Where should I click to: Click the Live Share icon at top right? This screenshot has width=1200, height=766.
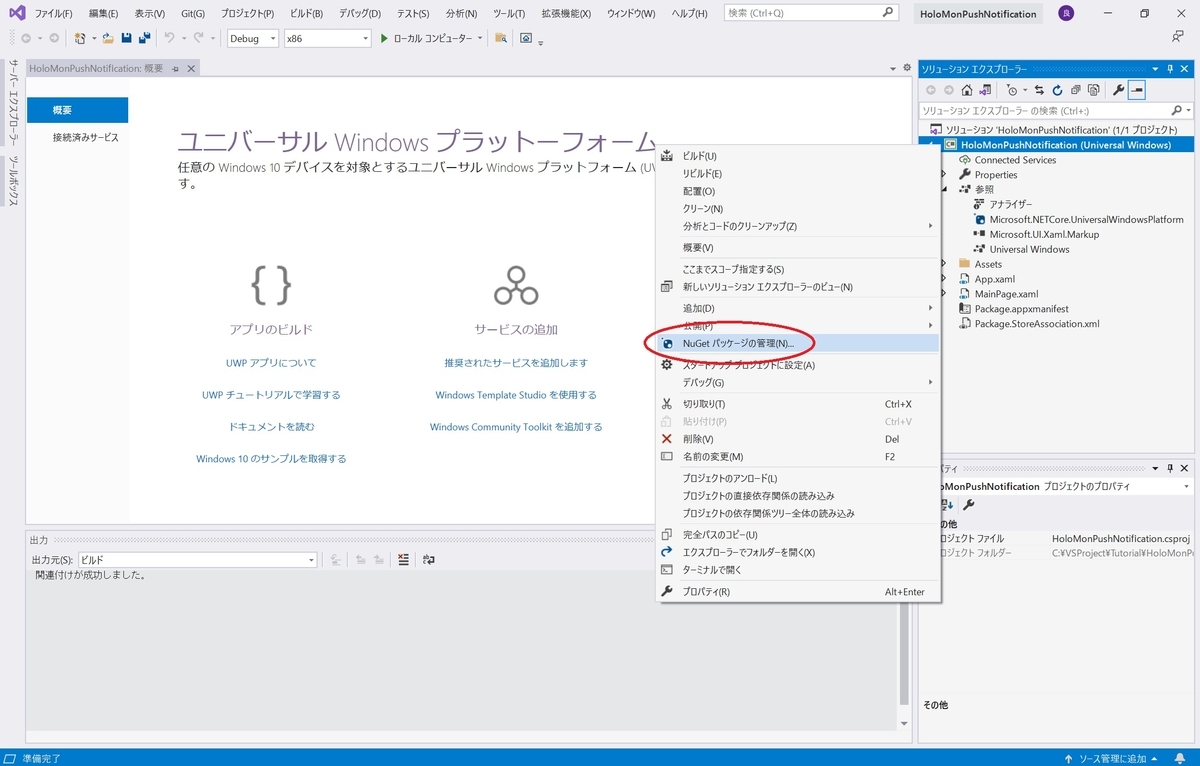click(1178, 37)
